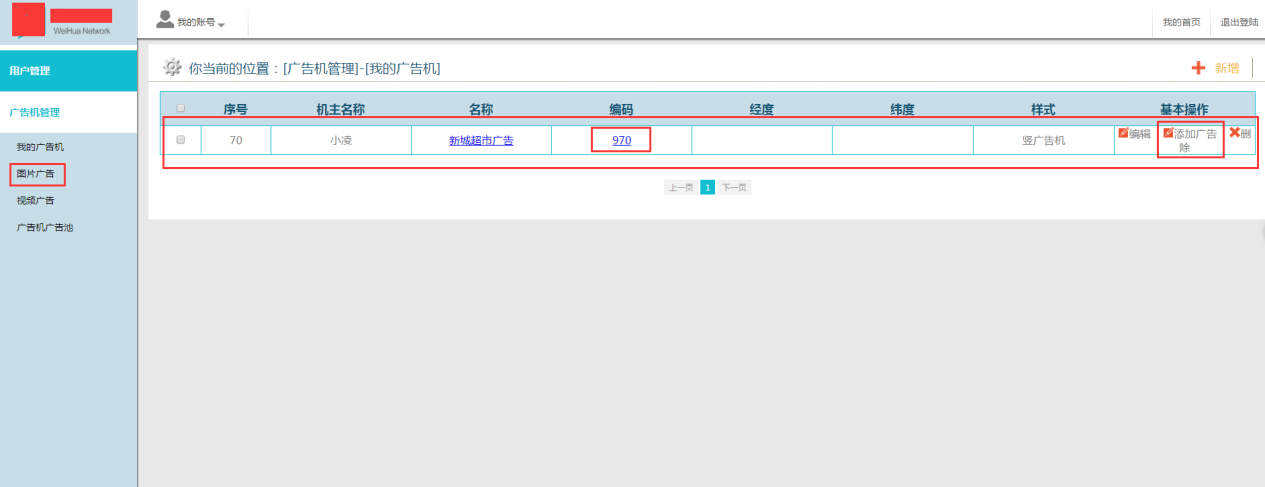This screenshot has height=487, width=1265.
Task: Click the WeiHua Network logo
Action: 68,21
